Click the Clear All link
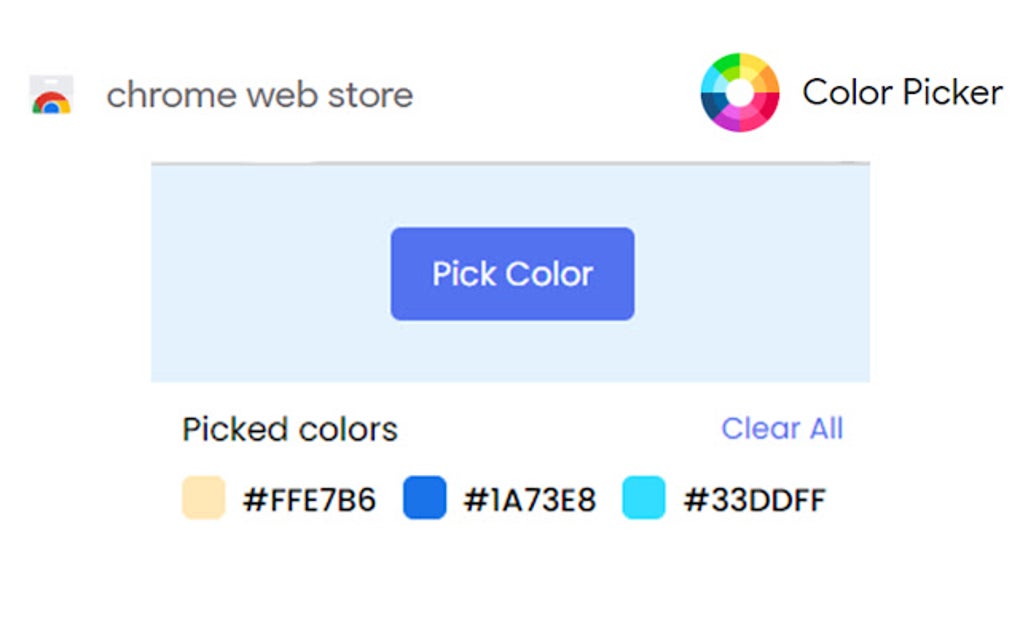 [781, 429]
